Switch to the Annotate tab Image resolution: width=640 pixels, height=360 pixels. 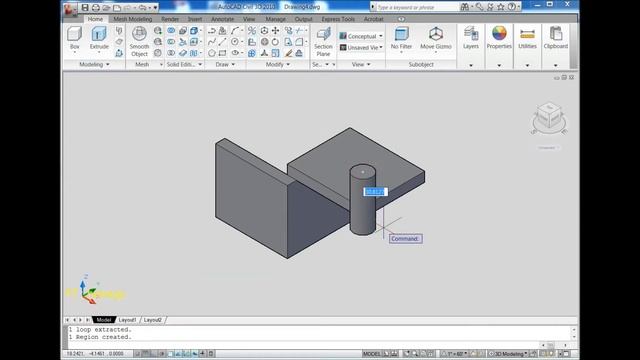coord(222,19)
